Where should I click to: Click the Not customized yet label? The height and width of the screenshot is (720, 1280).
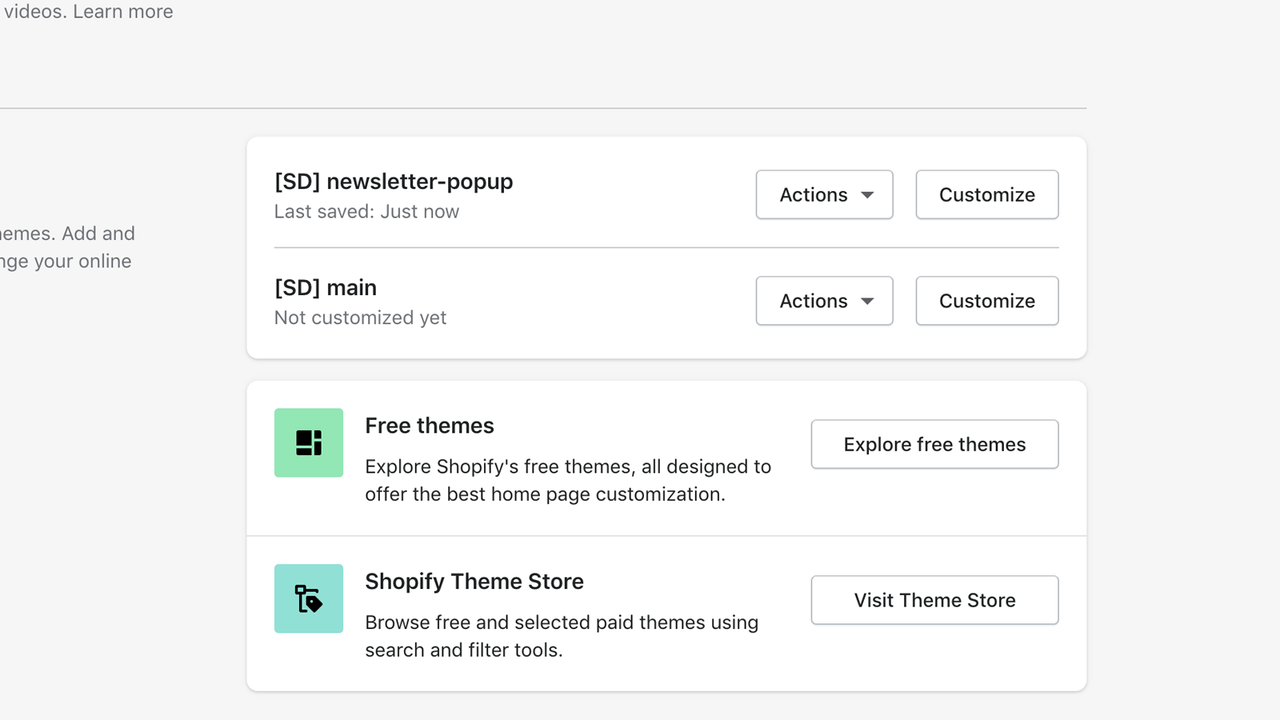coord(360,317)
